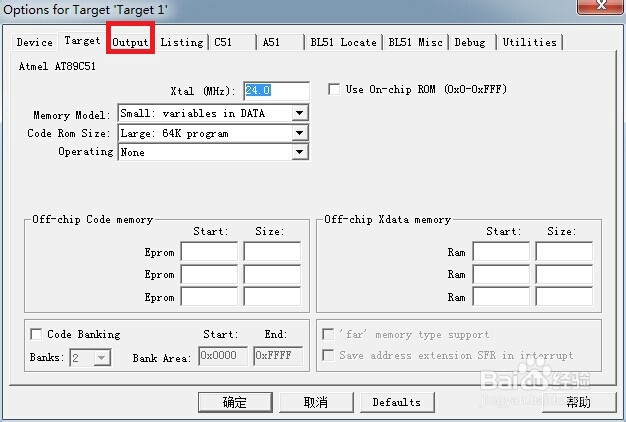Toggle 'far' memory type support checkbox
This screenshot has width=626, height=422.
pyautogui.click(x=328, y=334)
